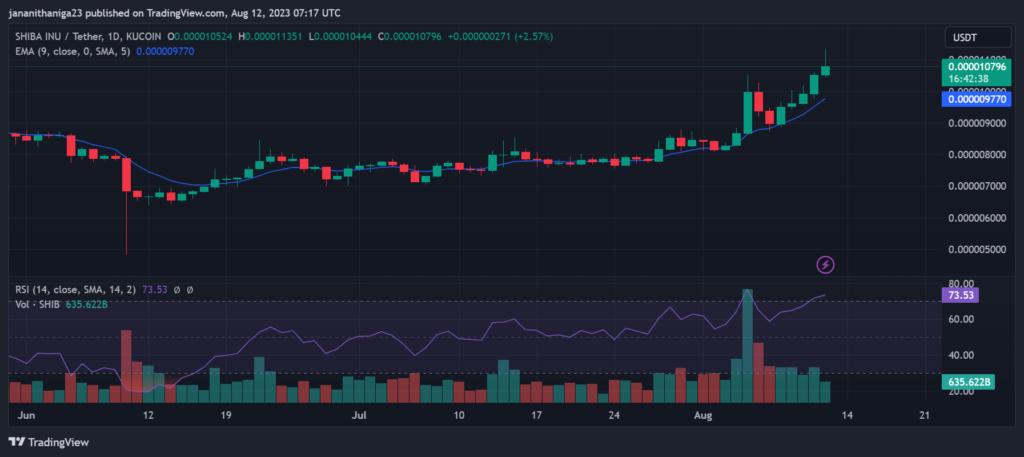Image resolution: width=1024 pixels, height=457 pixels.
Task: Click the green current price label 0.000010796
Action: coord(976,67)
